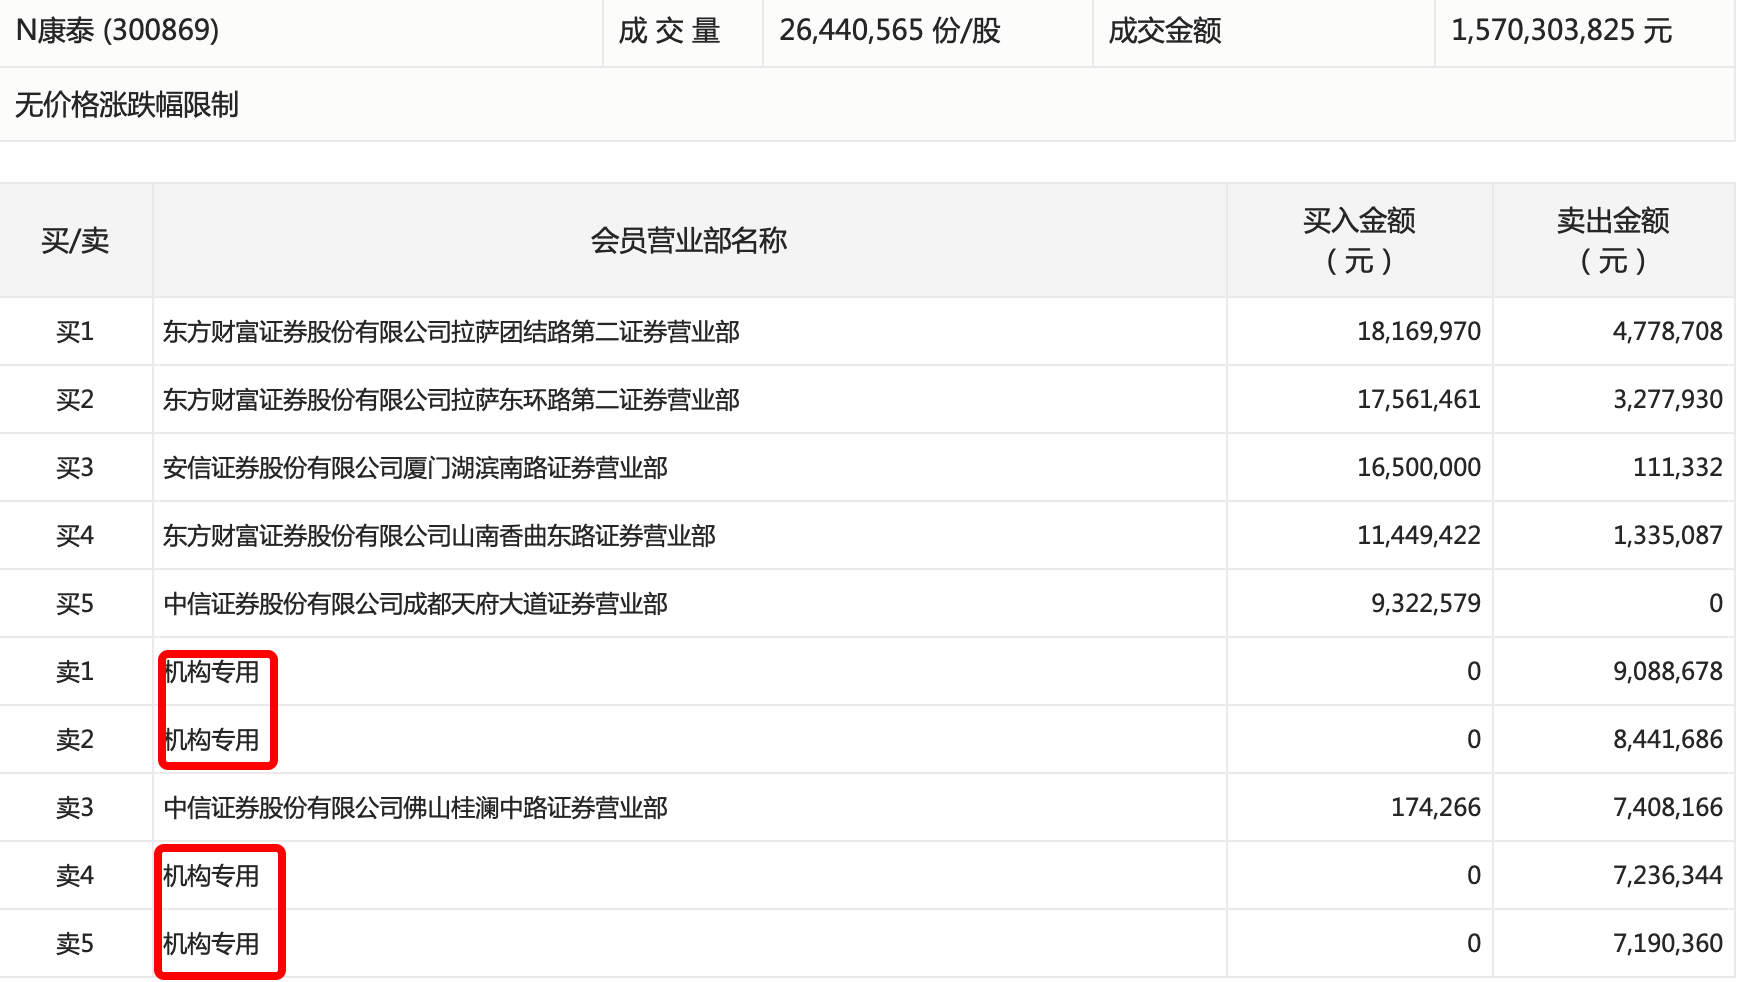Select the stock name N康泰 (300869)
The width and height of the screenshot is (1740, 982).
120,30
